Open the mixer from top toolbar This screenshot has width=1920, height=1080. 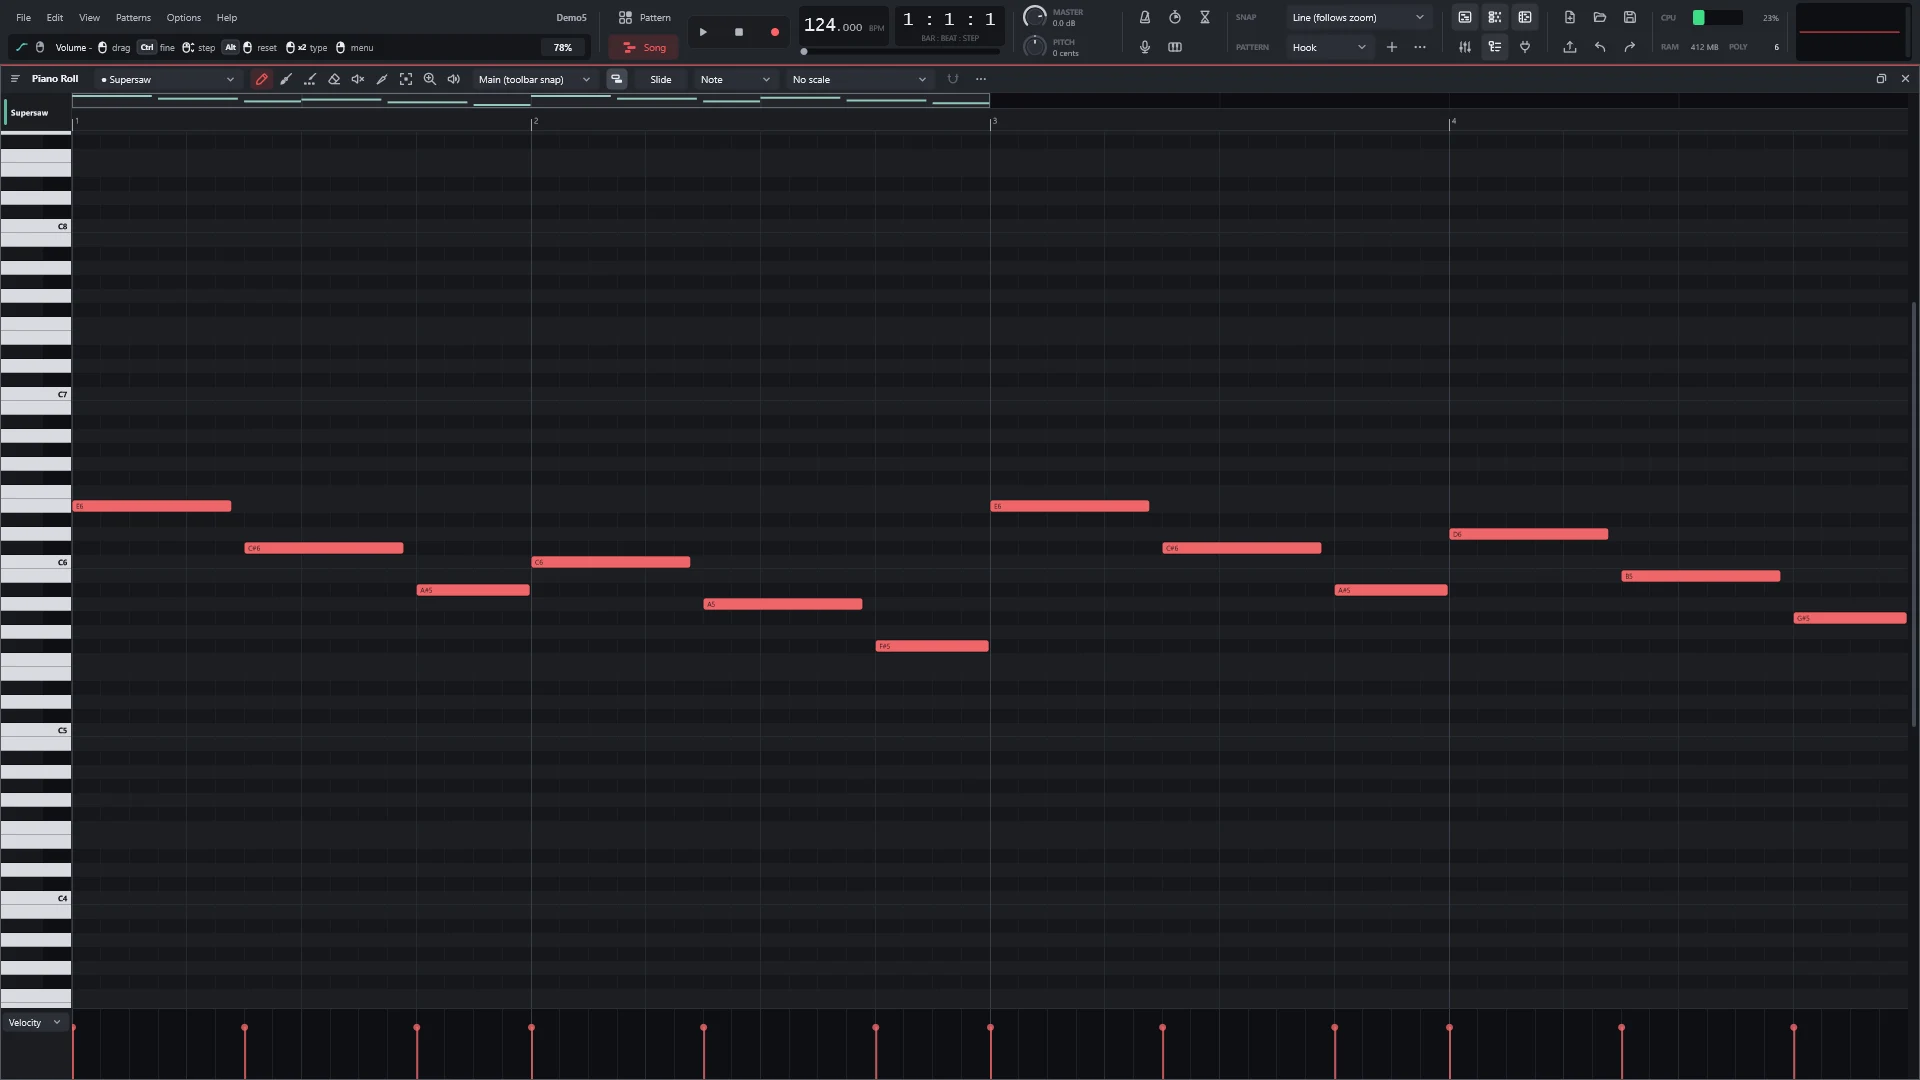(1465, 47)
